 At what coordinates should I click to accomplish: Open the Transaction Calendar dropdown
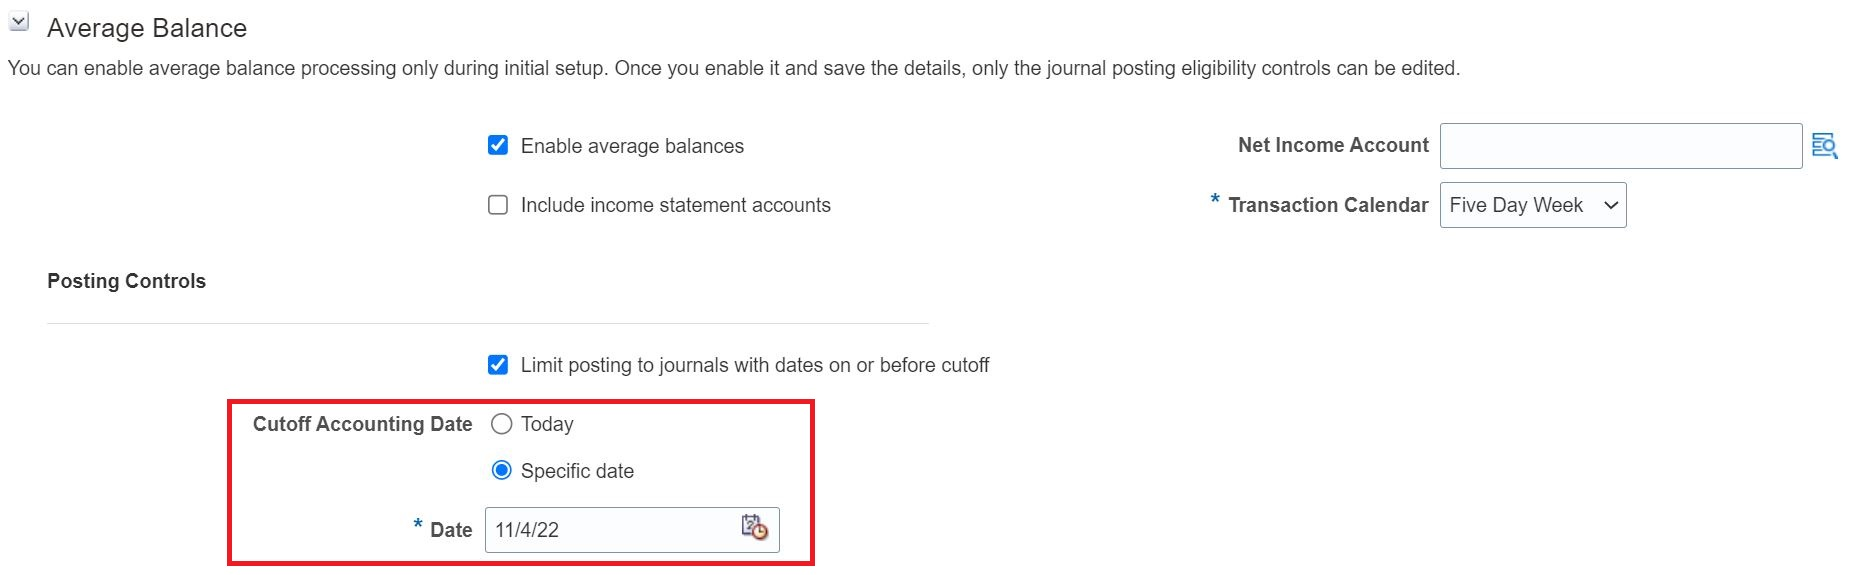point(1532,205)
